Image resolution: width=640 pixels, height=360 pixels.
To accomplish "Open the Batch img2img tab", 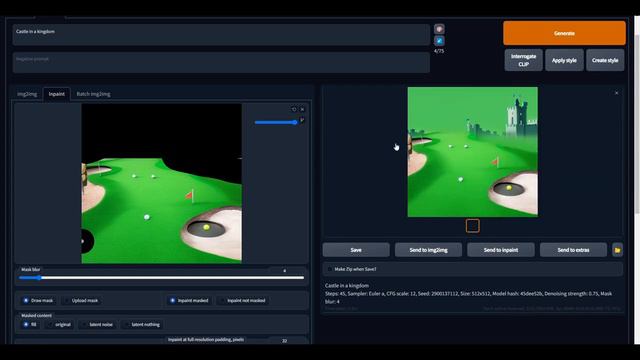I will click(x=93, y=94).
